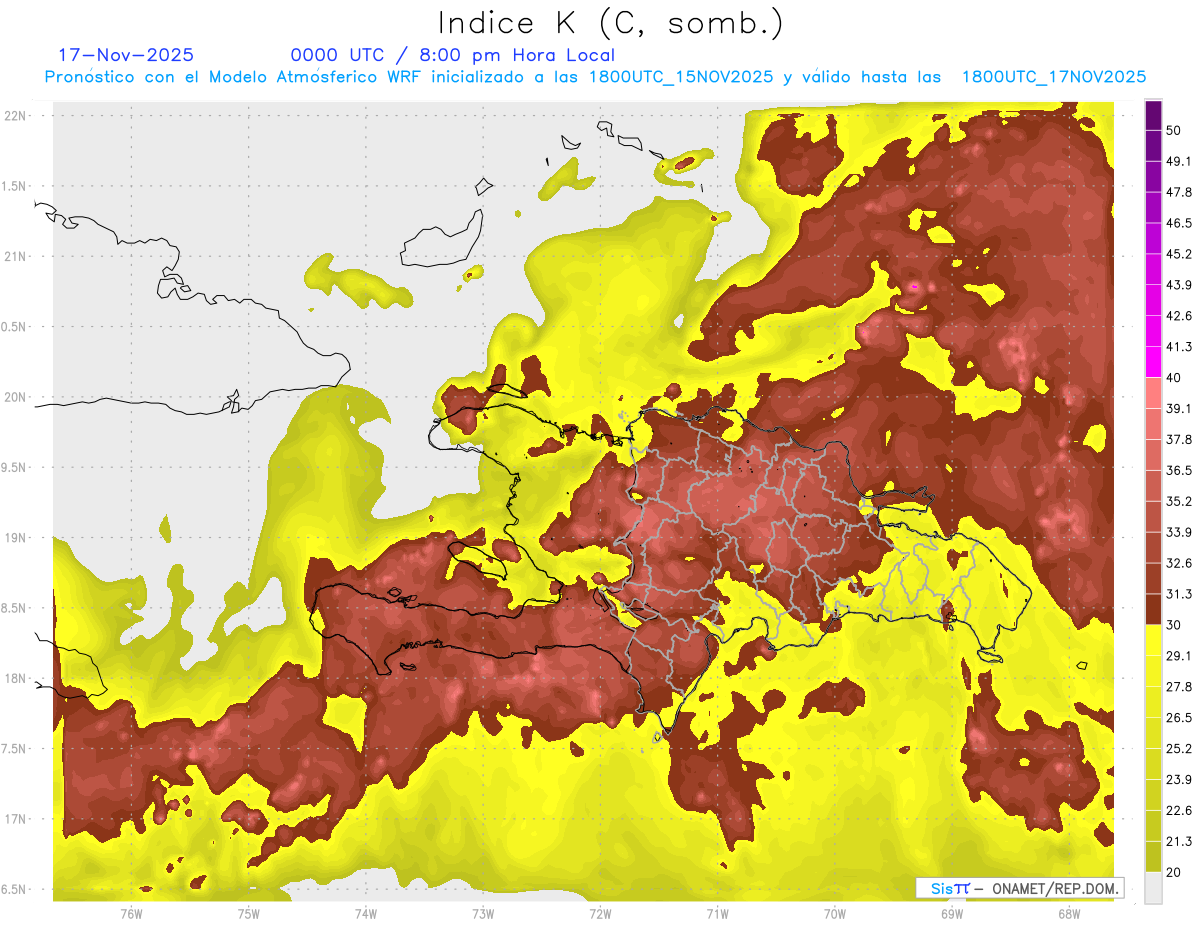Click the 74W longitude label
1200x927 pixels.
click(366, 913)
